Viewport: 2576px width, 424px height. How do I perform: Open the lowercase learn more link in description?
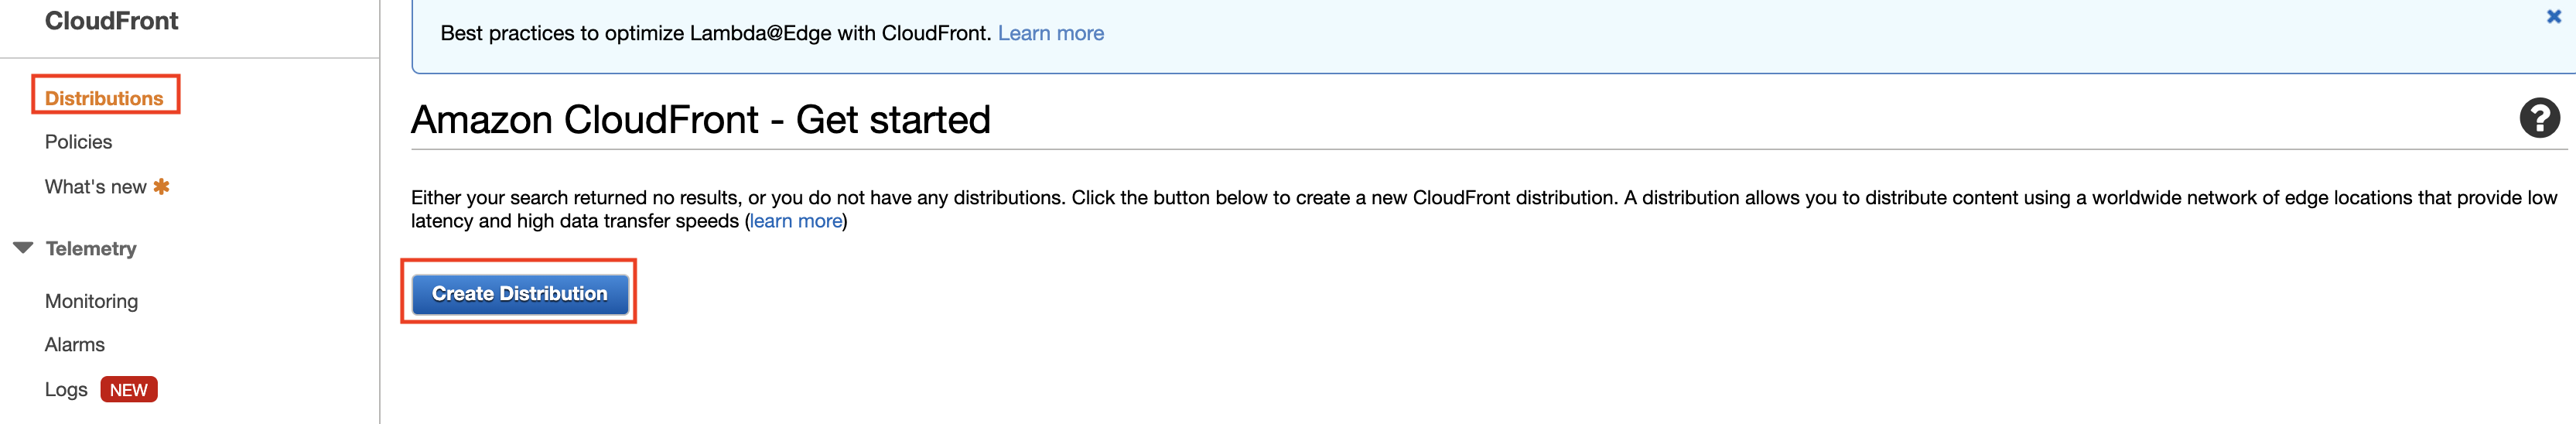click(796, 221)
